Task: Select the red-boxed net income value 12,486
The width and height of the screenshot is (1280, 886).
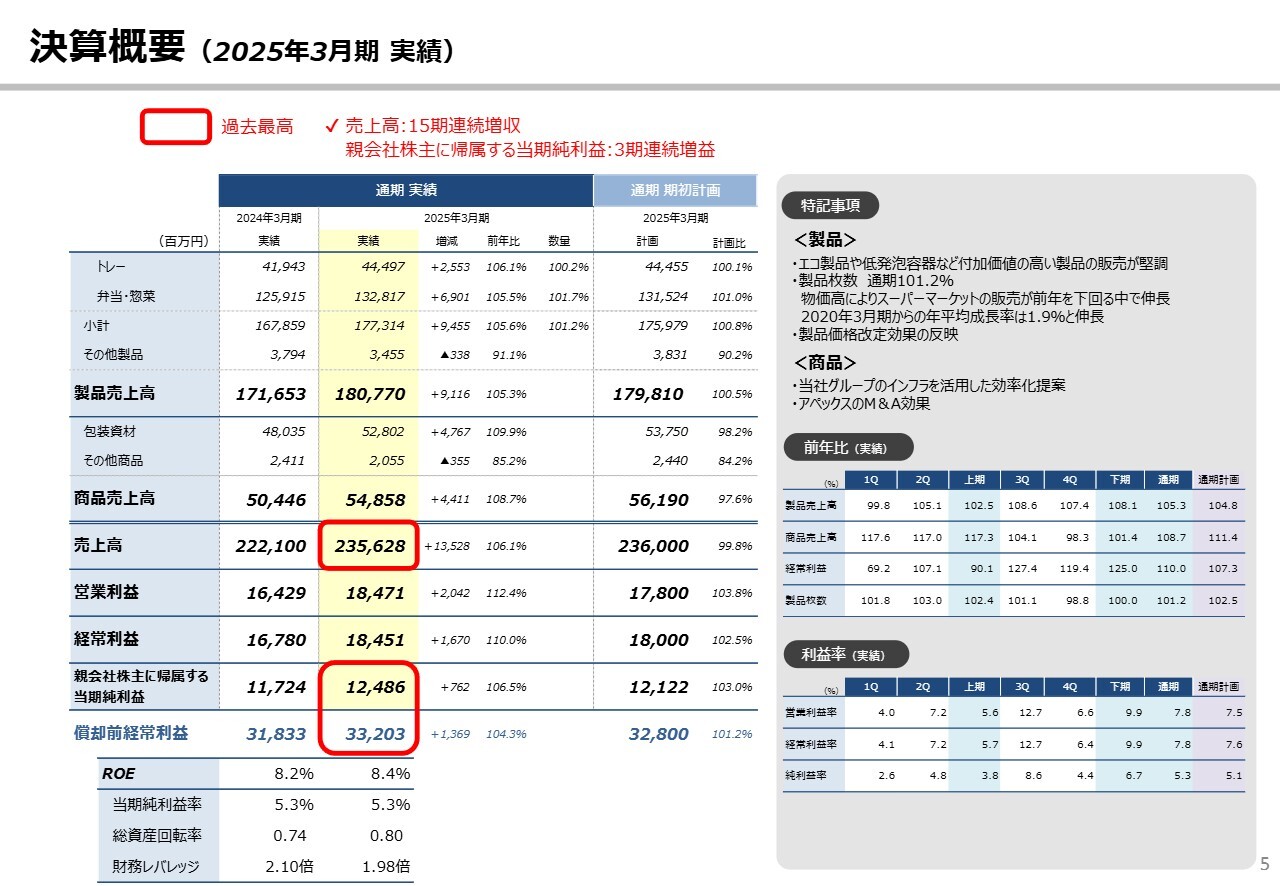Action: tap(368, 687)
